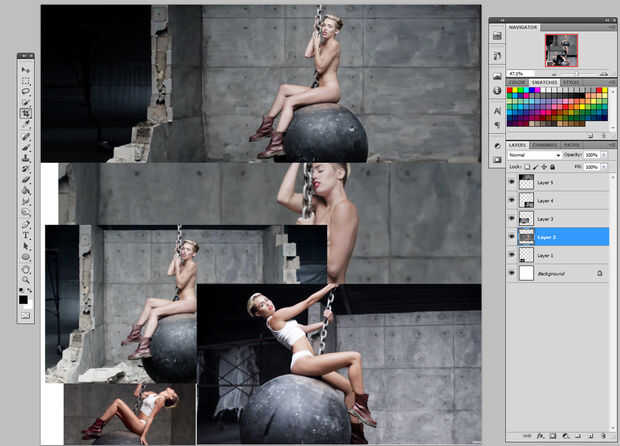Hide the Background layer eye icon
This screenshot has width=620, height=446.
tap(512, 273)
